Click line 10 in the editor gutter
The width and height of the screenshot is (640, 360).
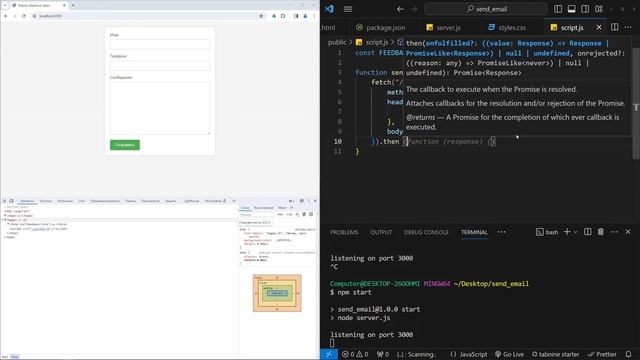(x=338, y=141)
